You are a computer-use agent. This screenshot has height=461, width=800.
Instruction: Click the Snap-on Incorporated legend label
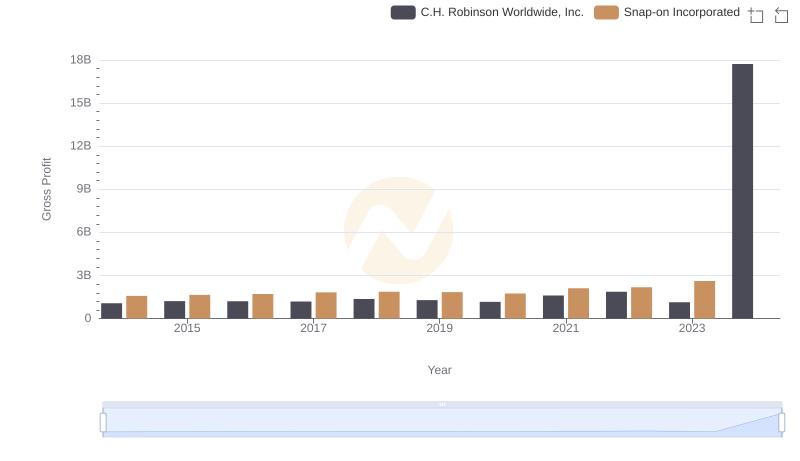(x=682, y=12)
